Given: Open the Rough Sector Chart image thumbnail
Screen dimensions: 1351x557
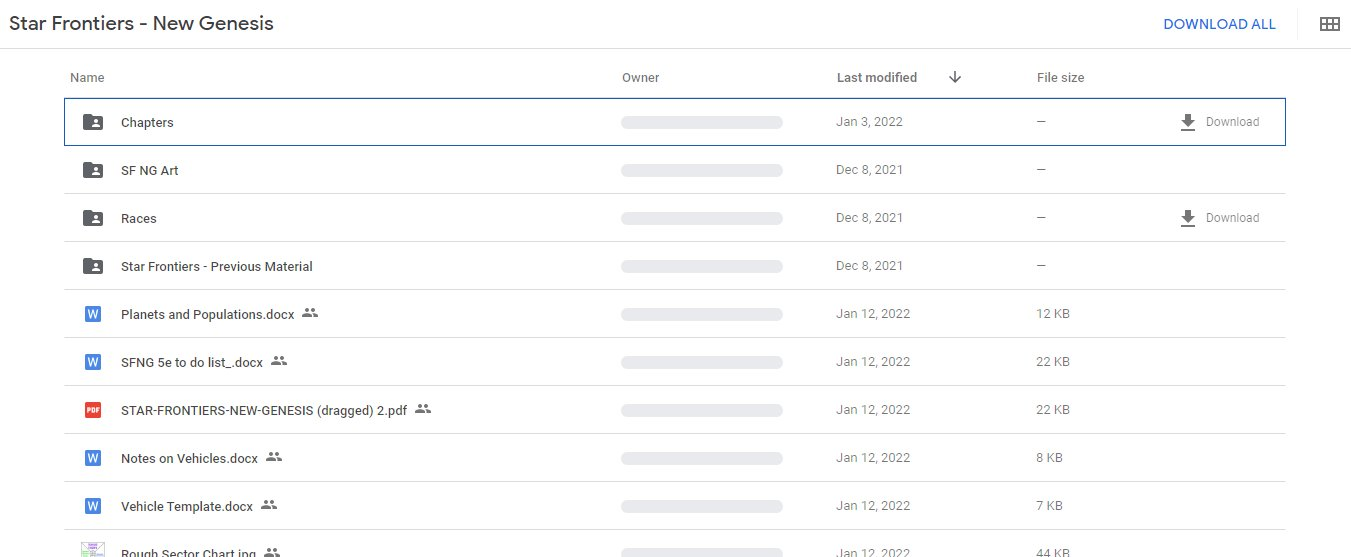Looking at the screenshot, I should pyautogui.click(x=93, y=550).
